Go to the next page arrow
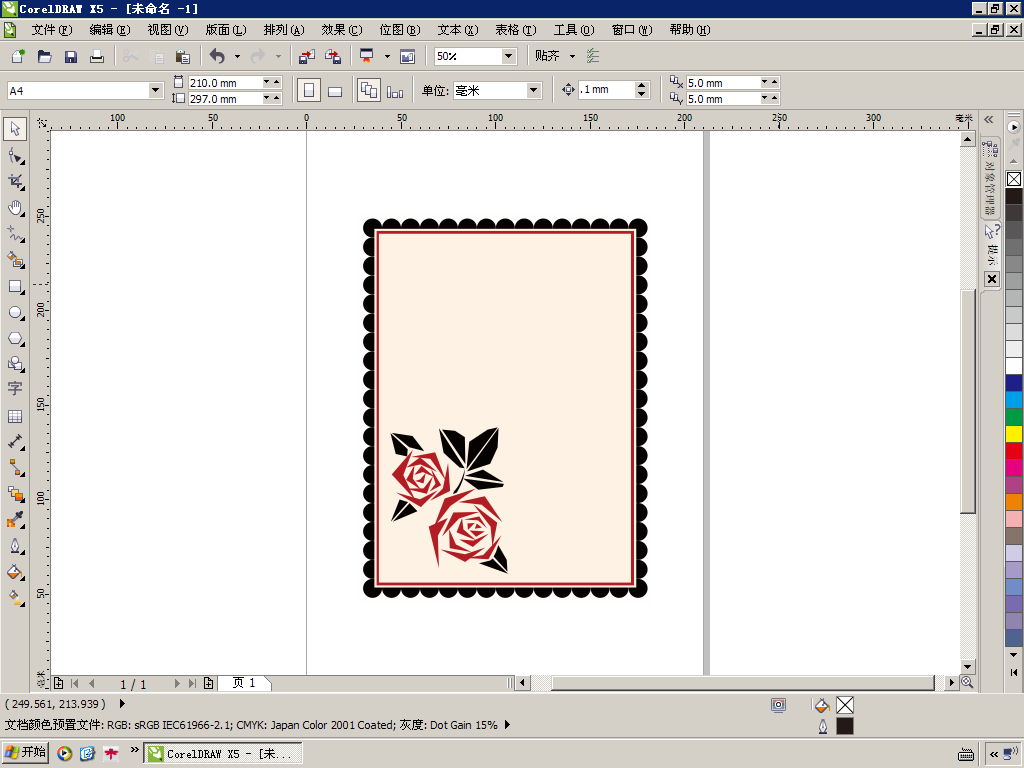Viewport: 1024px width, 768px height. [177, 684]
